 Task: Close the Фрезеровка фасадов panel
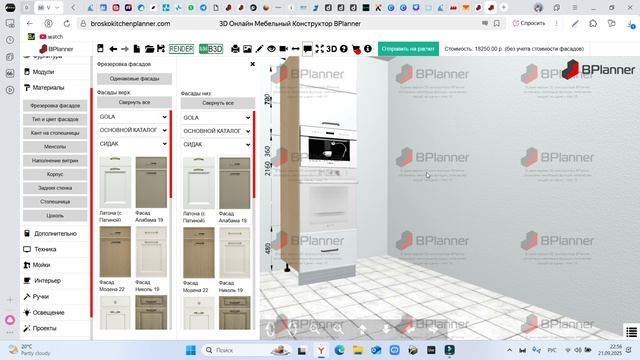(x=253, y=64)
